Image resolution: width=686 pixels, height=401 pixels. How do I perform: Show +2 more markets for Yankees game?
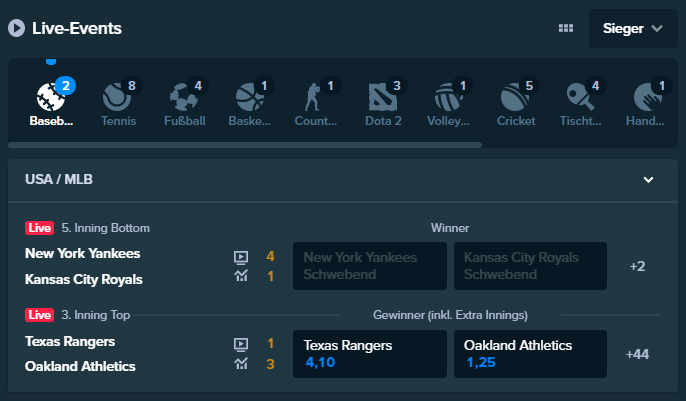coord(637,266)
